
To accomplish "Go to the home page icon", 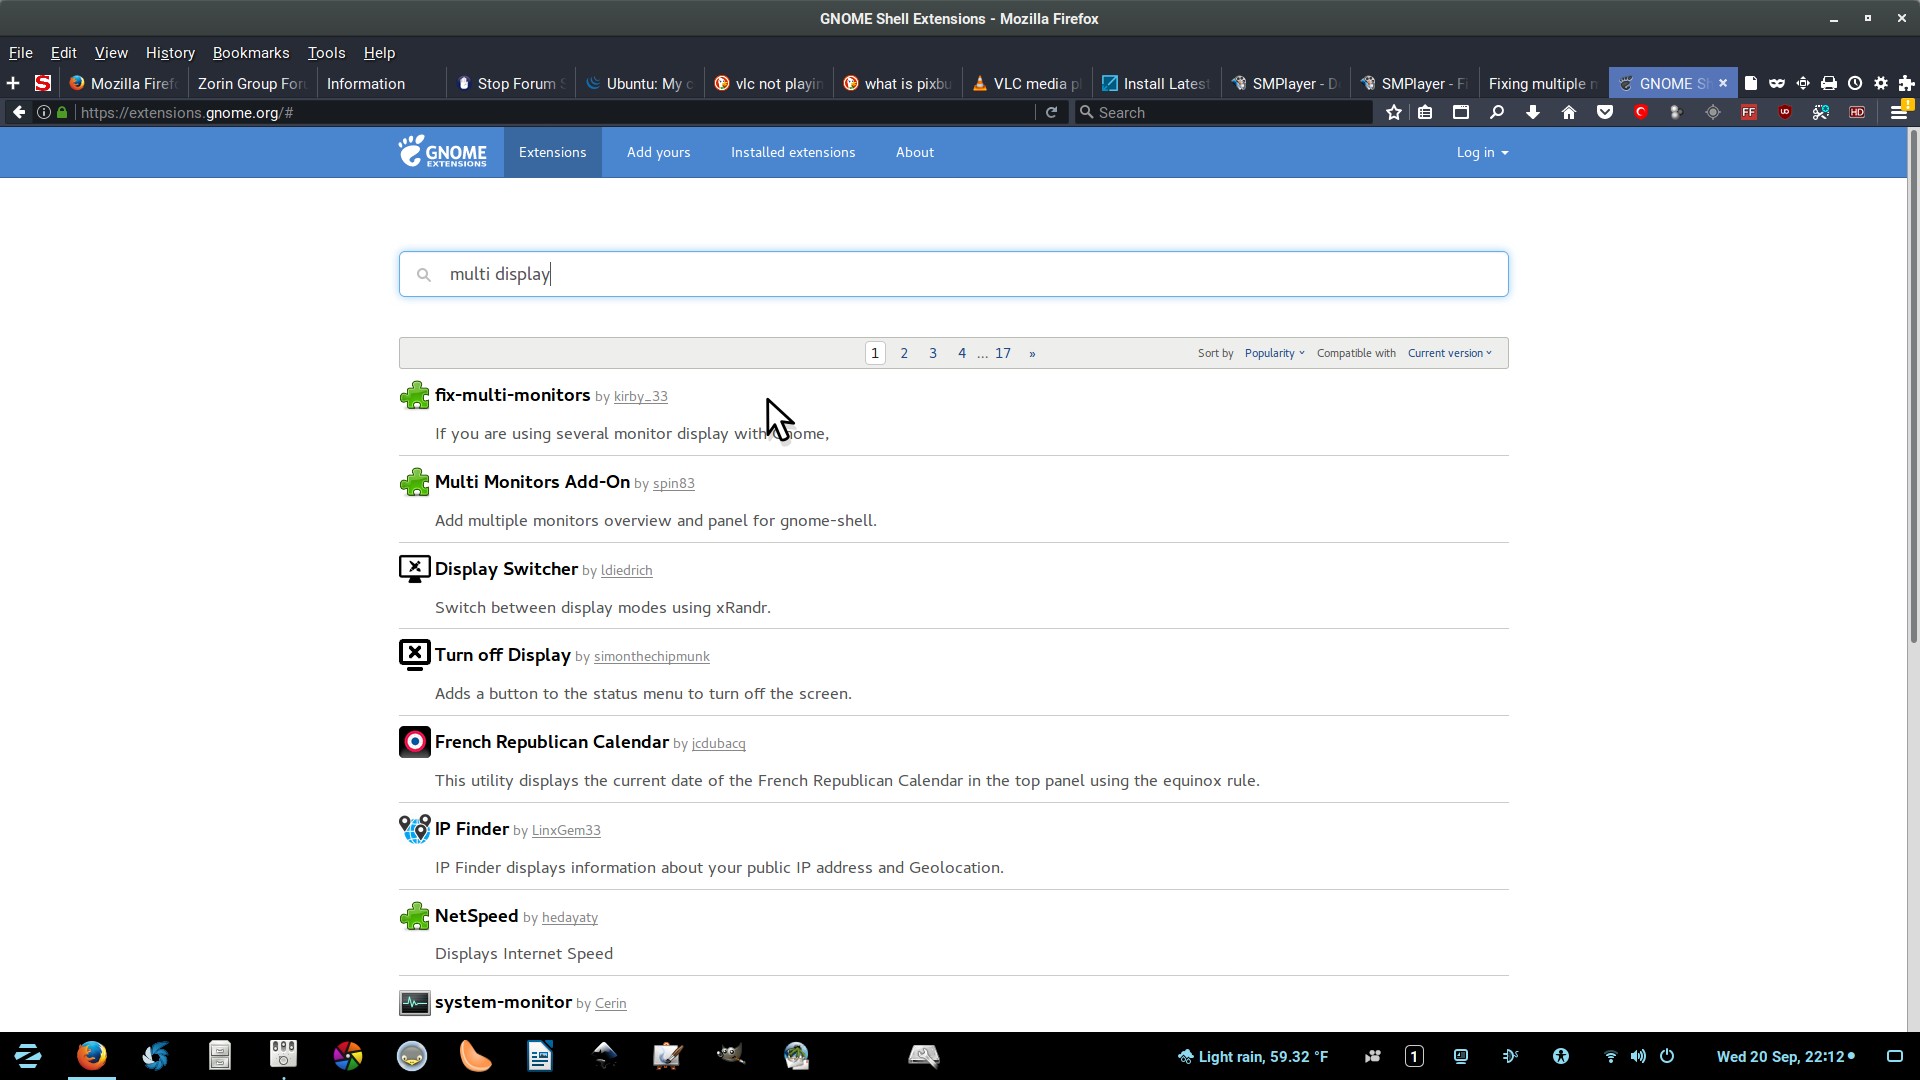I will coord(1568,112).
